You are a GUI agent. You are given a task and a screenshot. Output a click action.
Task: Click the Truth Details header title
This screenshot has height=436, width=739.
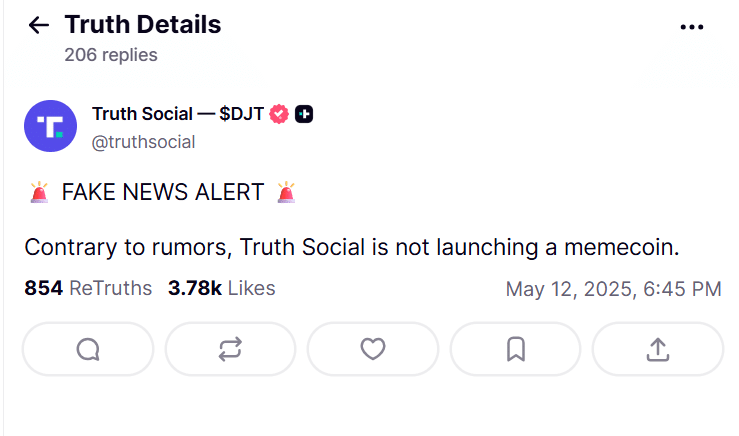pyautogui.click(x=143, y=25)
